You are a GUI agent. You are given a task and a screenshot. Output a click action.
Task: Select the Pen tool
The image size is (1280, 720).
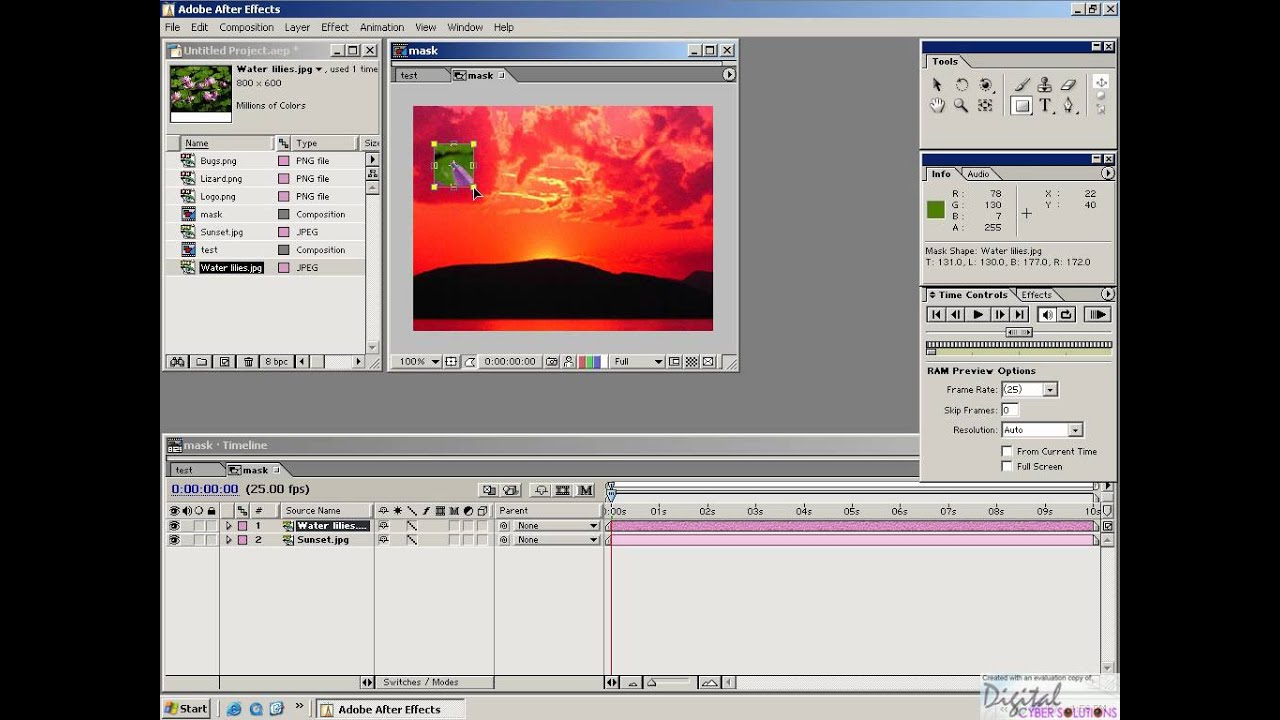click(x=1068, y=105)
